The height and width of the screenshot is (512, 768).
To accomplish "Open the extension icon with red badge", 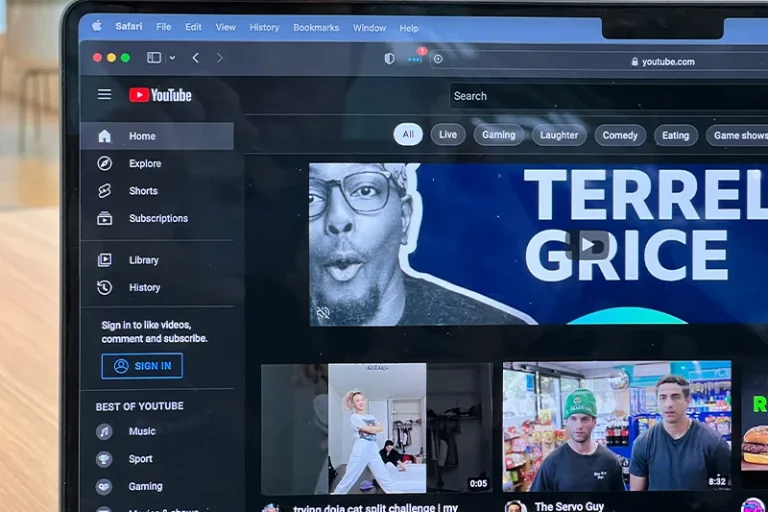I will tap(415, 57).
